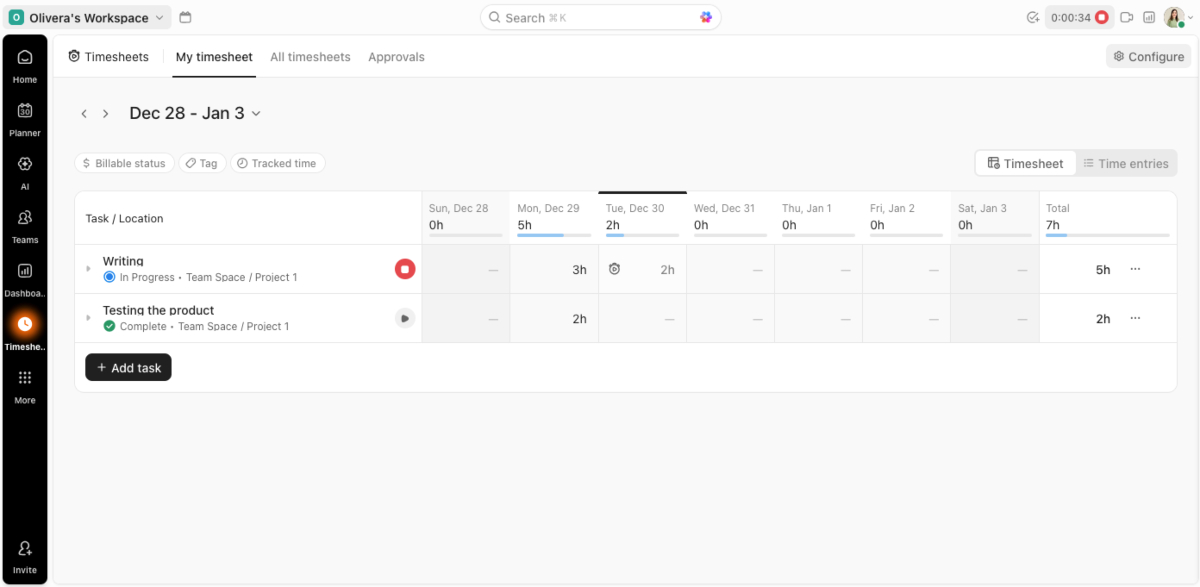1200x587 pixels.
Task: Click the Invite people icon
Action: 25,549
